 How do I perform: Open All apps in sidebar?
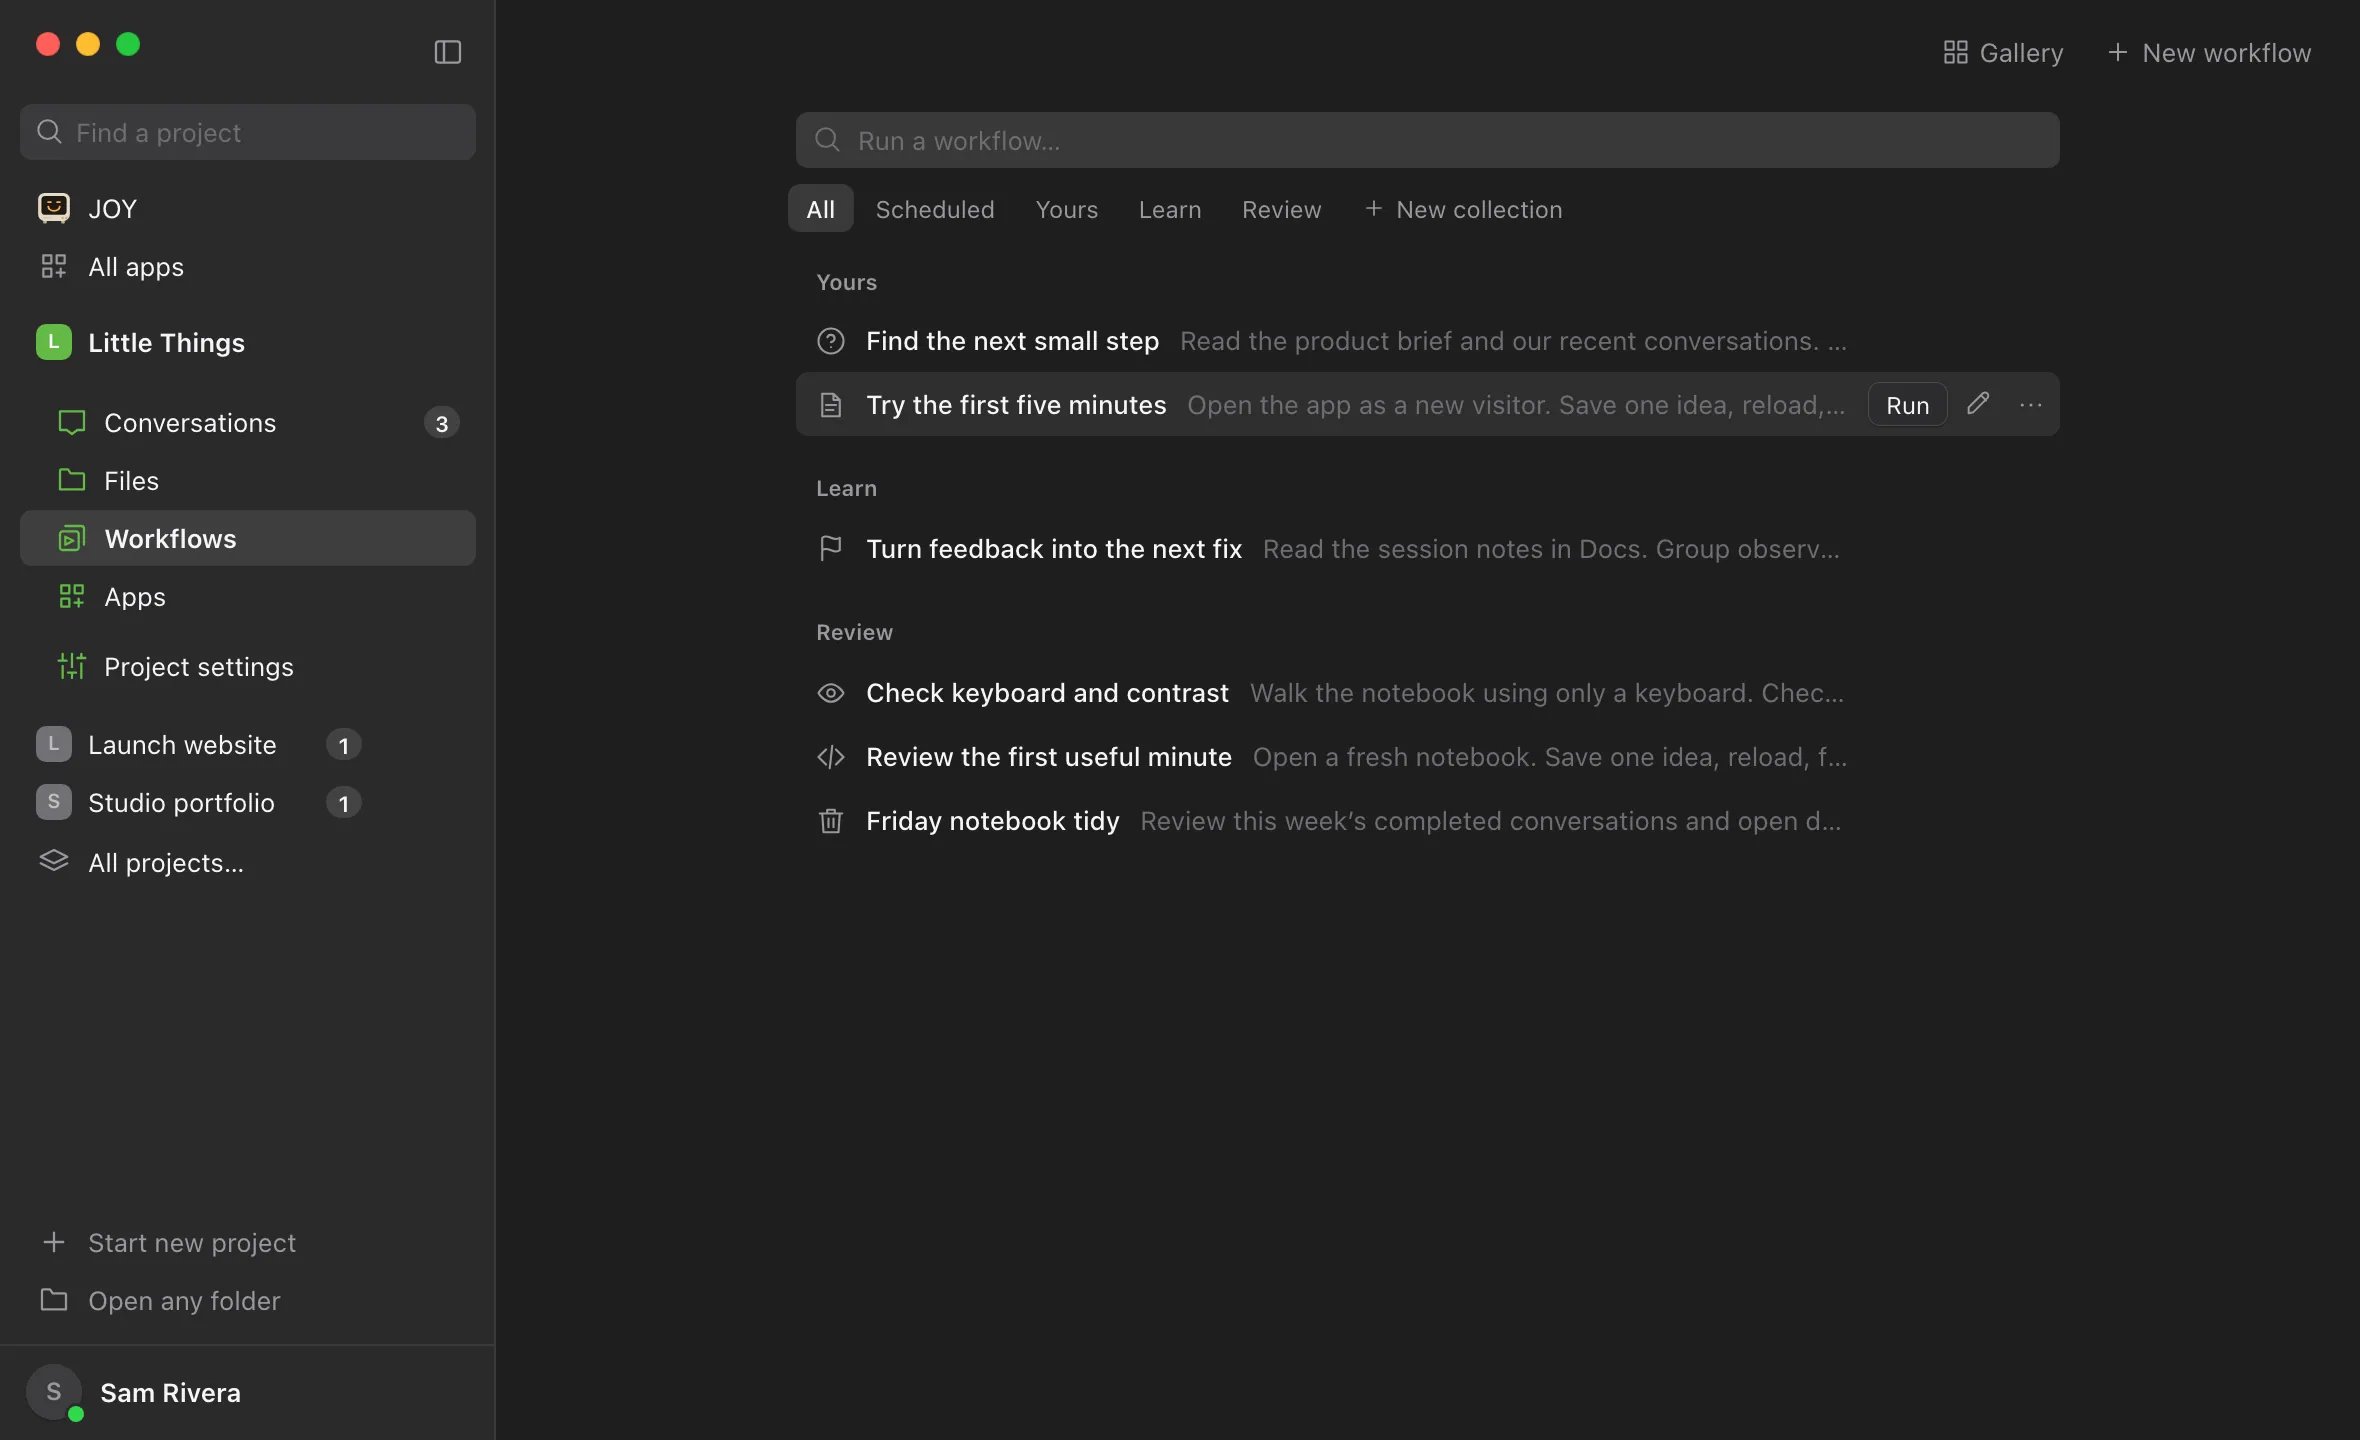click(248, 266)
